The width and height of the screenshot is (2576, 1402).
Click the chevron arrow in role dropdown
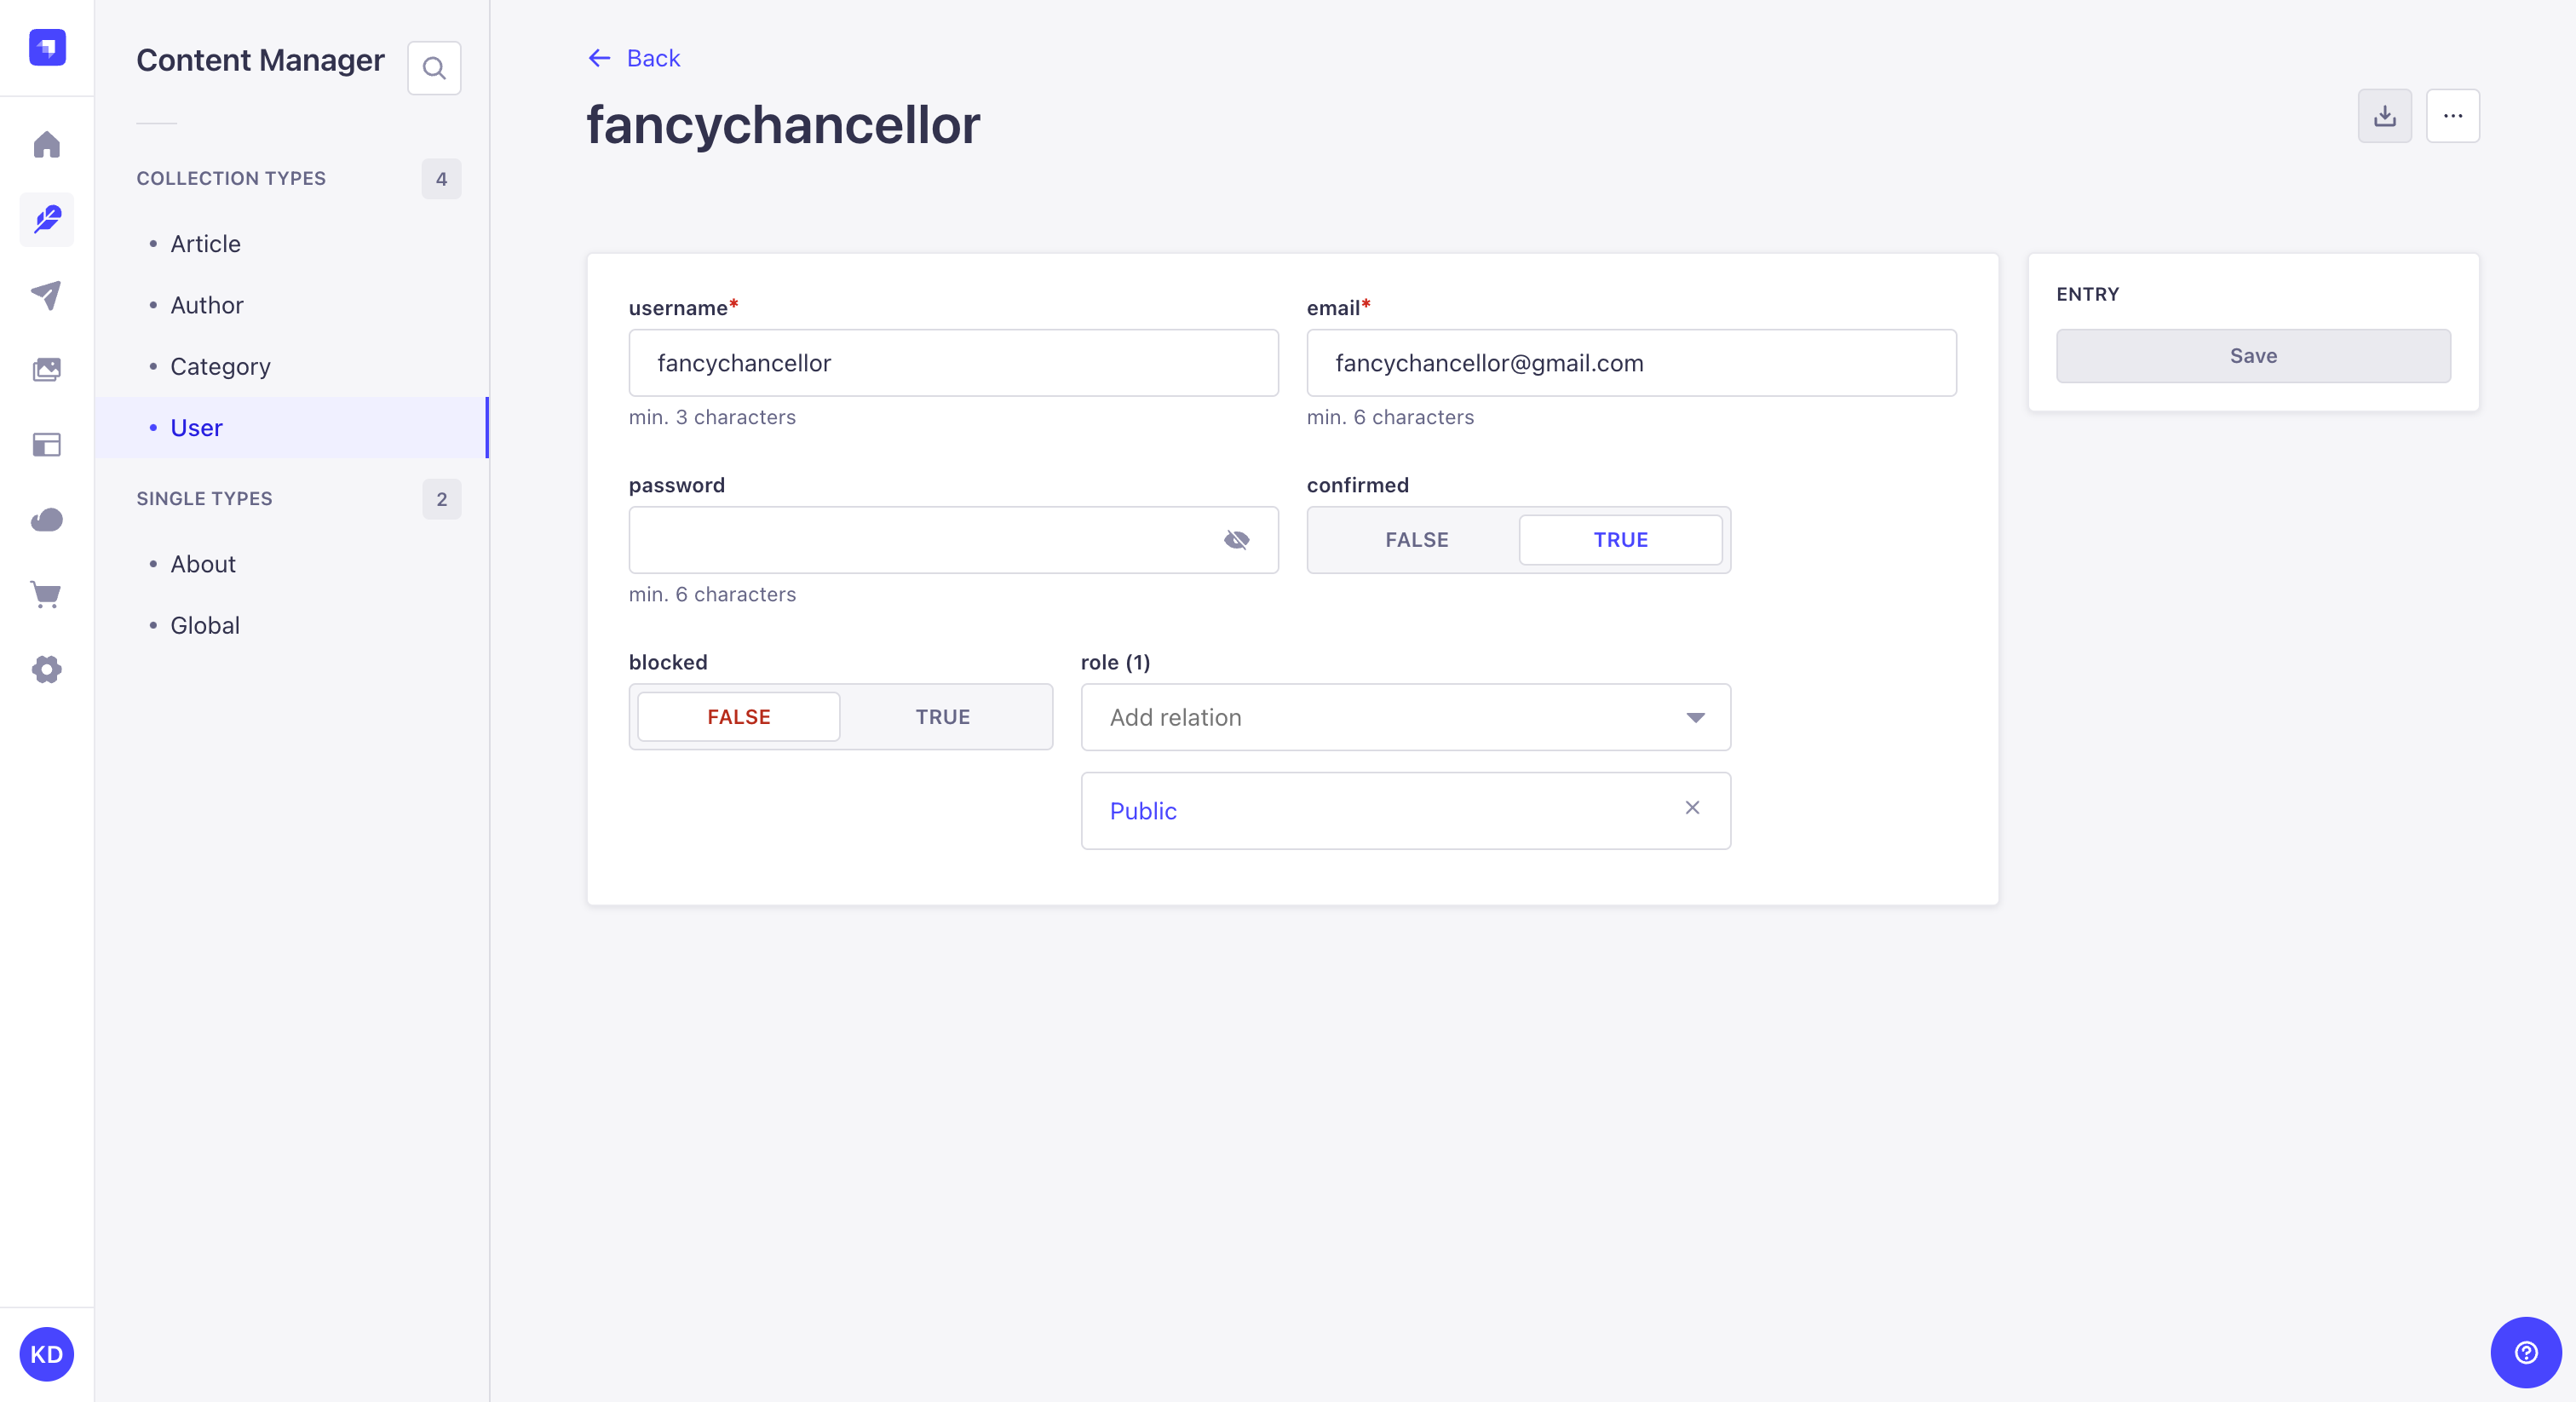point(1697,716)
